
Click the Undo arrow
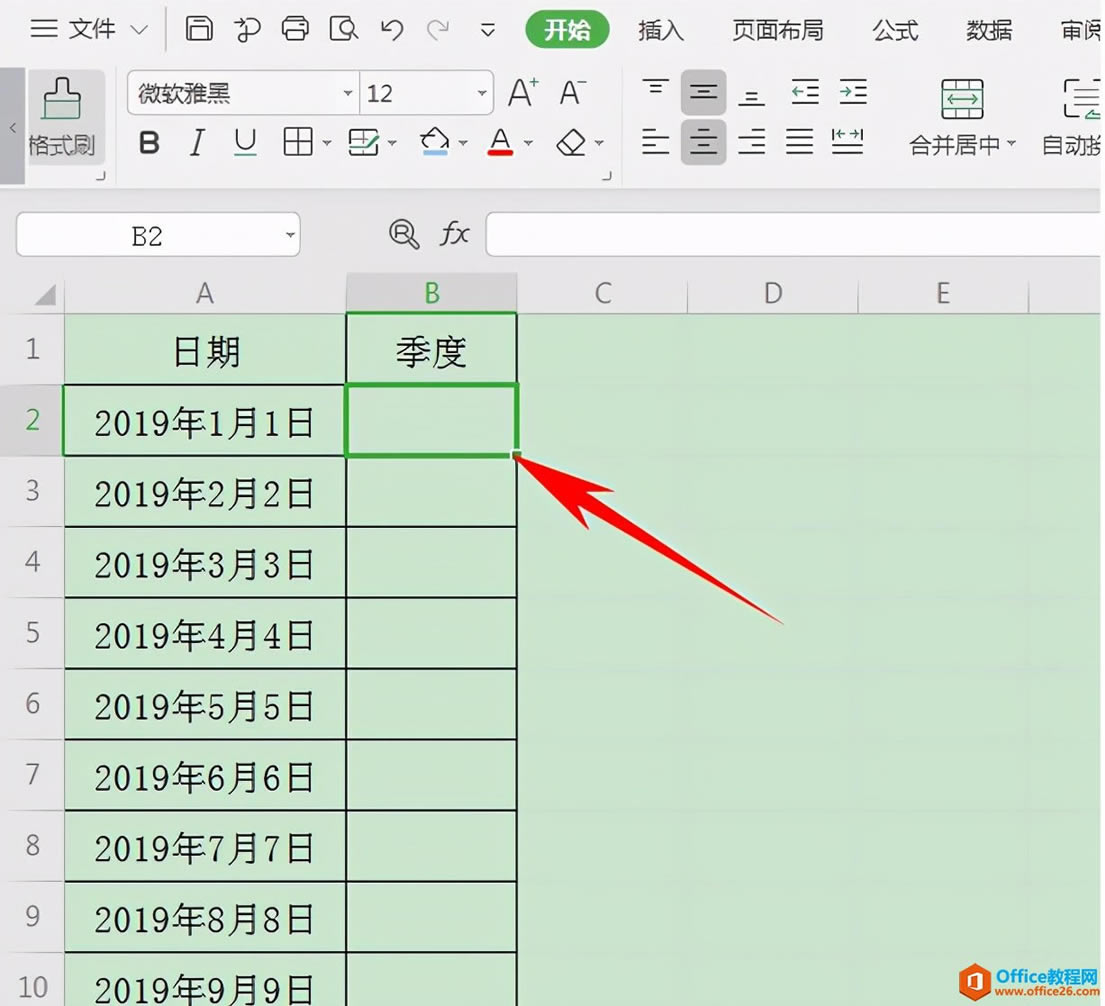click(x=392, y=30)
